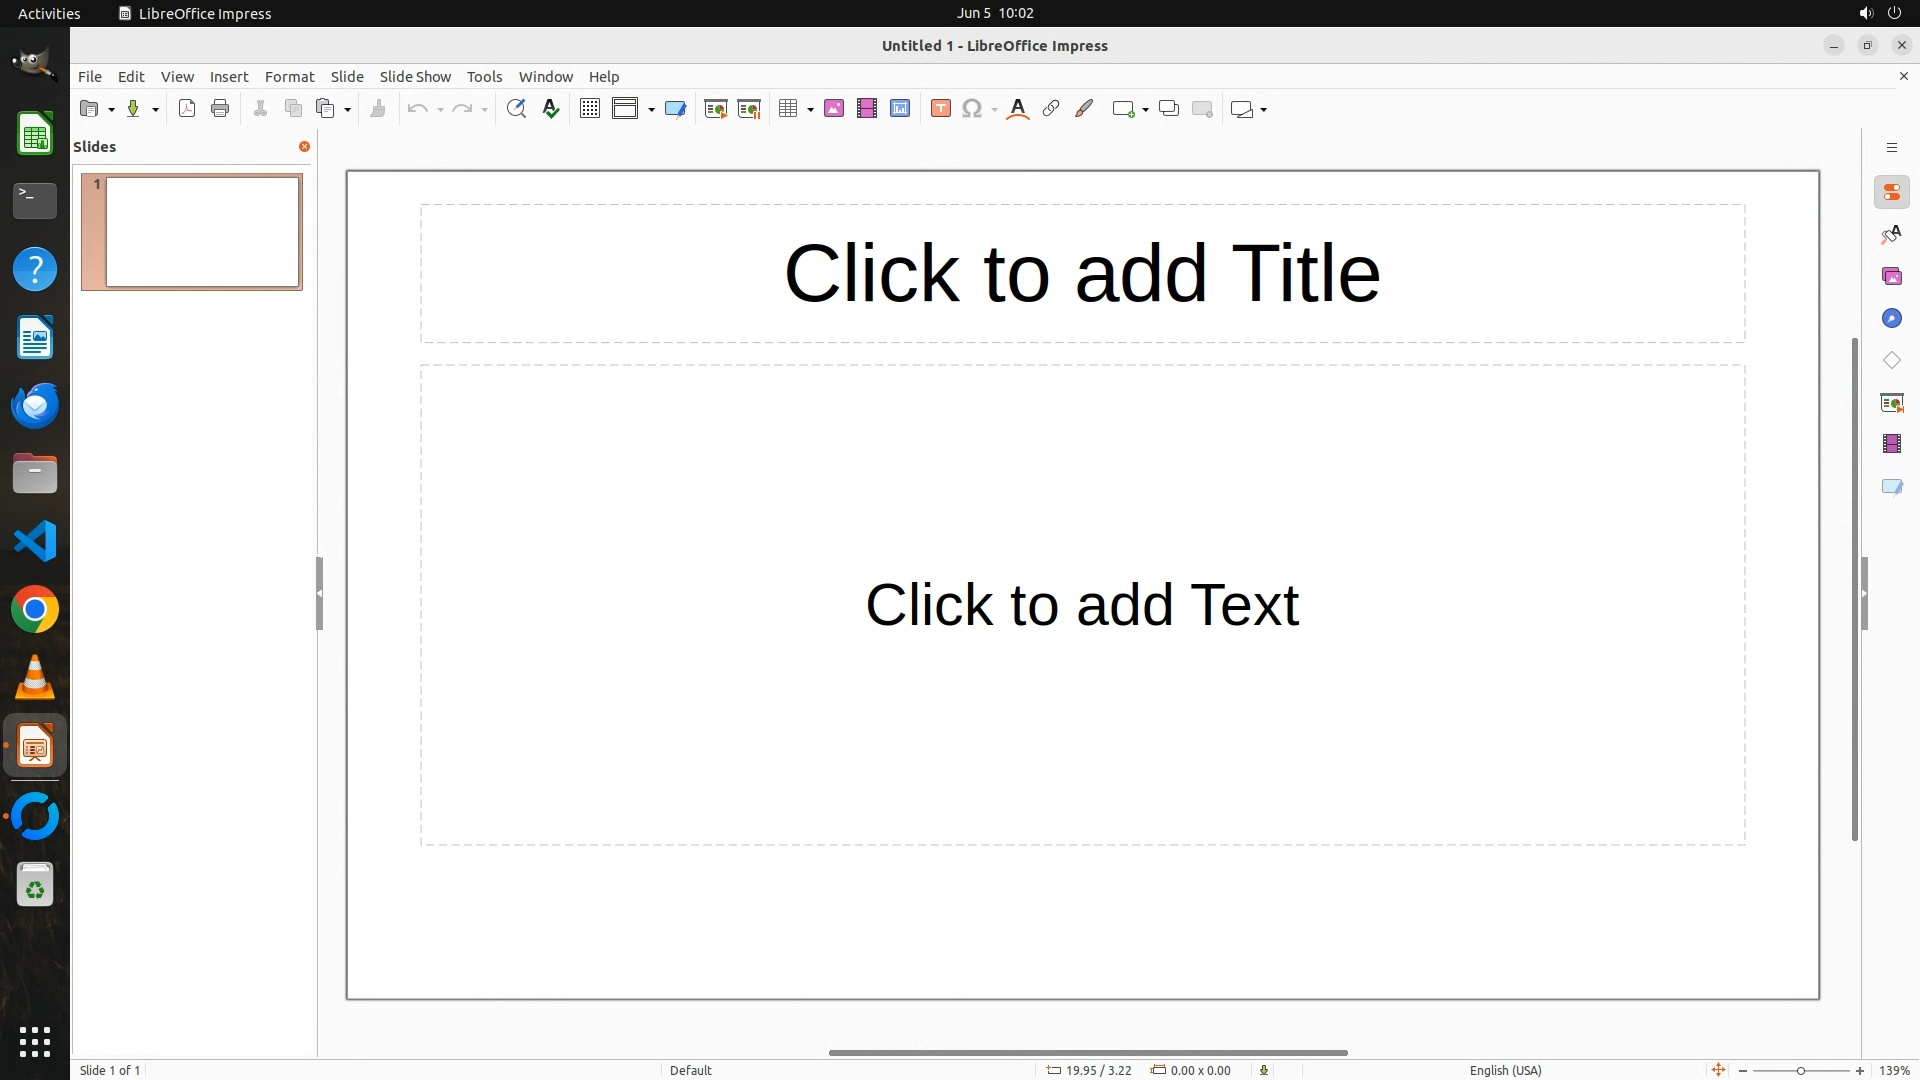Toggle Master Slide view icon
Viewport: 1920px width, 1080px height.
[676, 109]
